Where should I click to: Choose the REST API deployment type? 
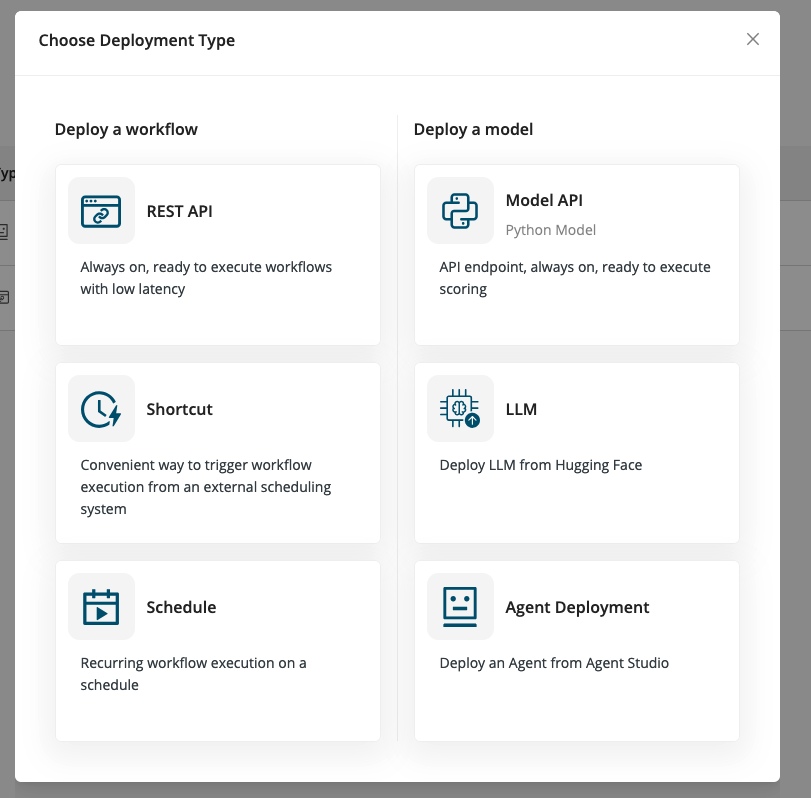[218, 253]
